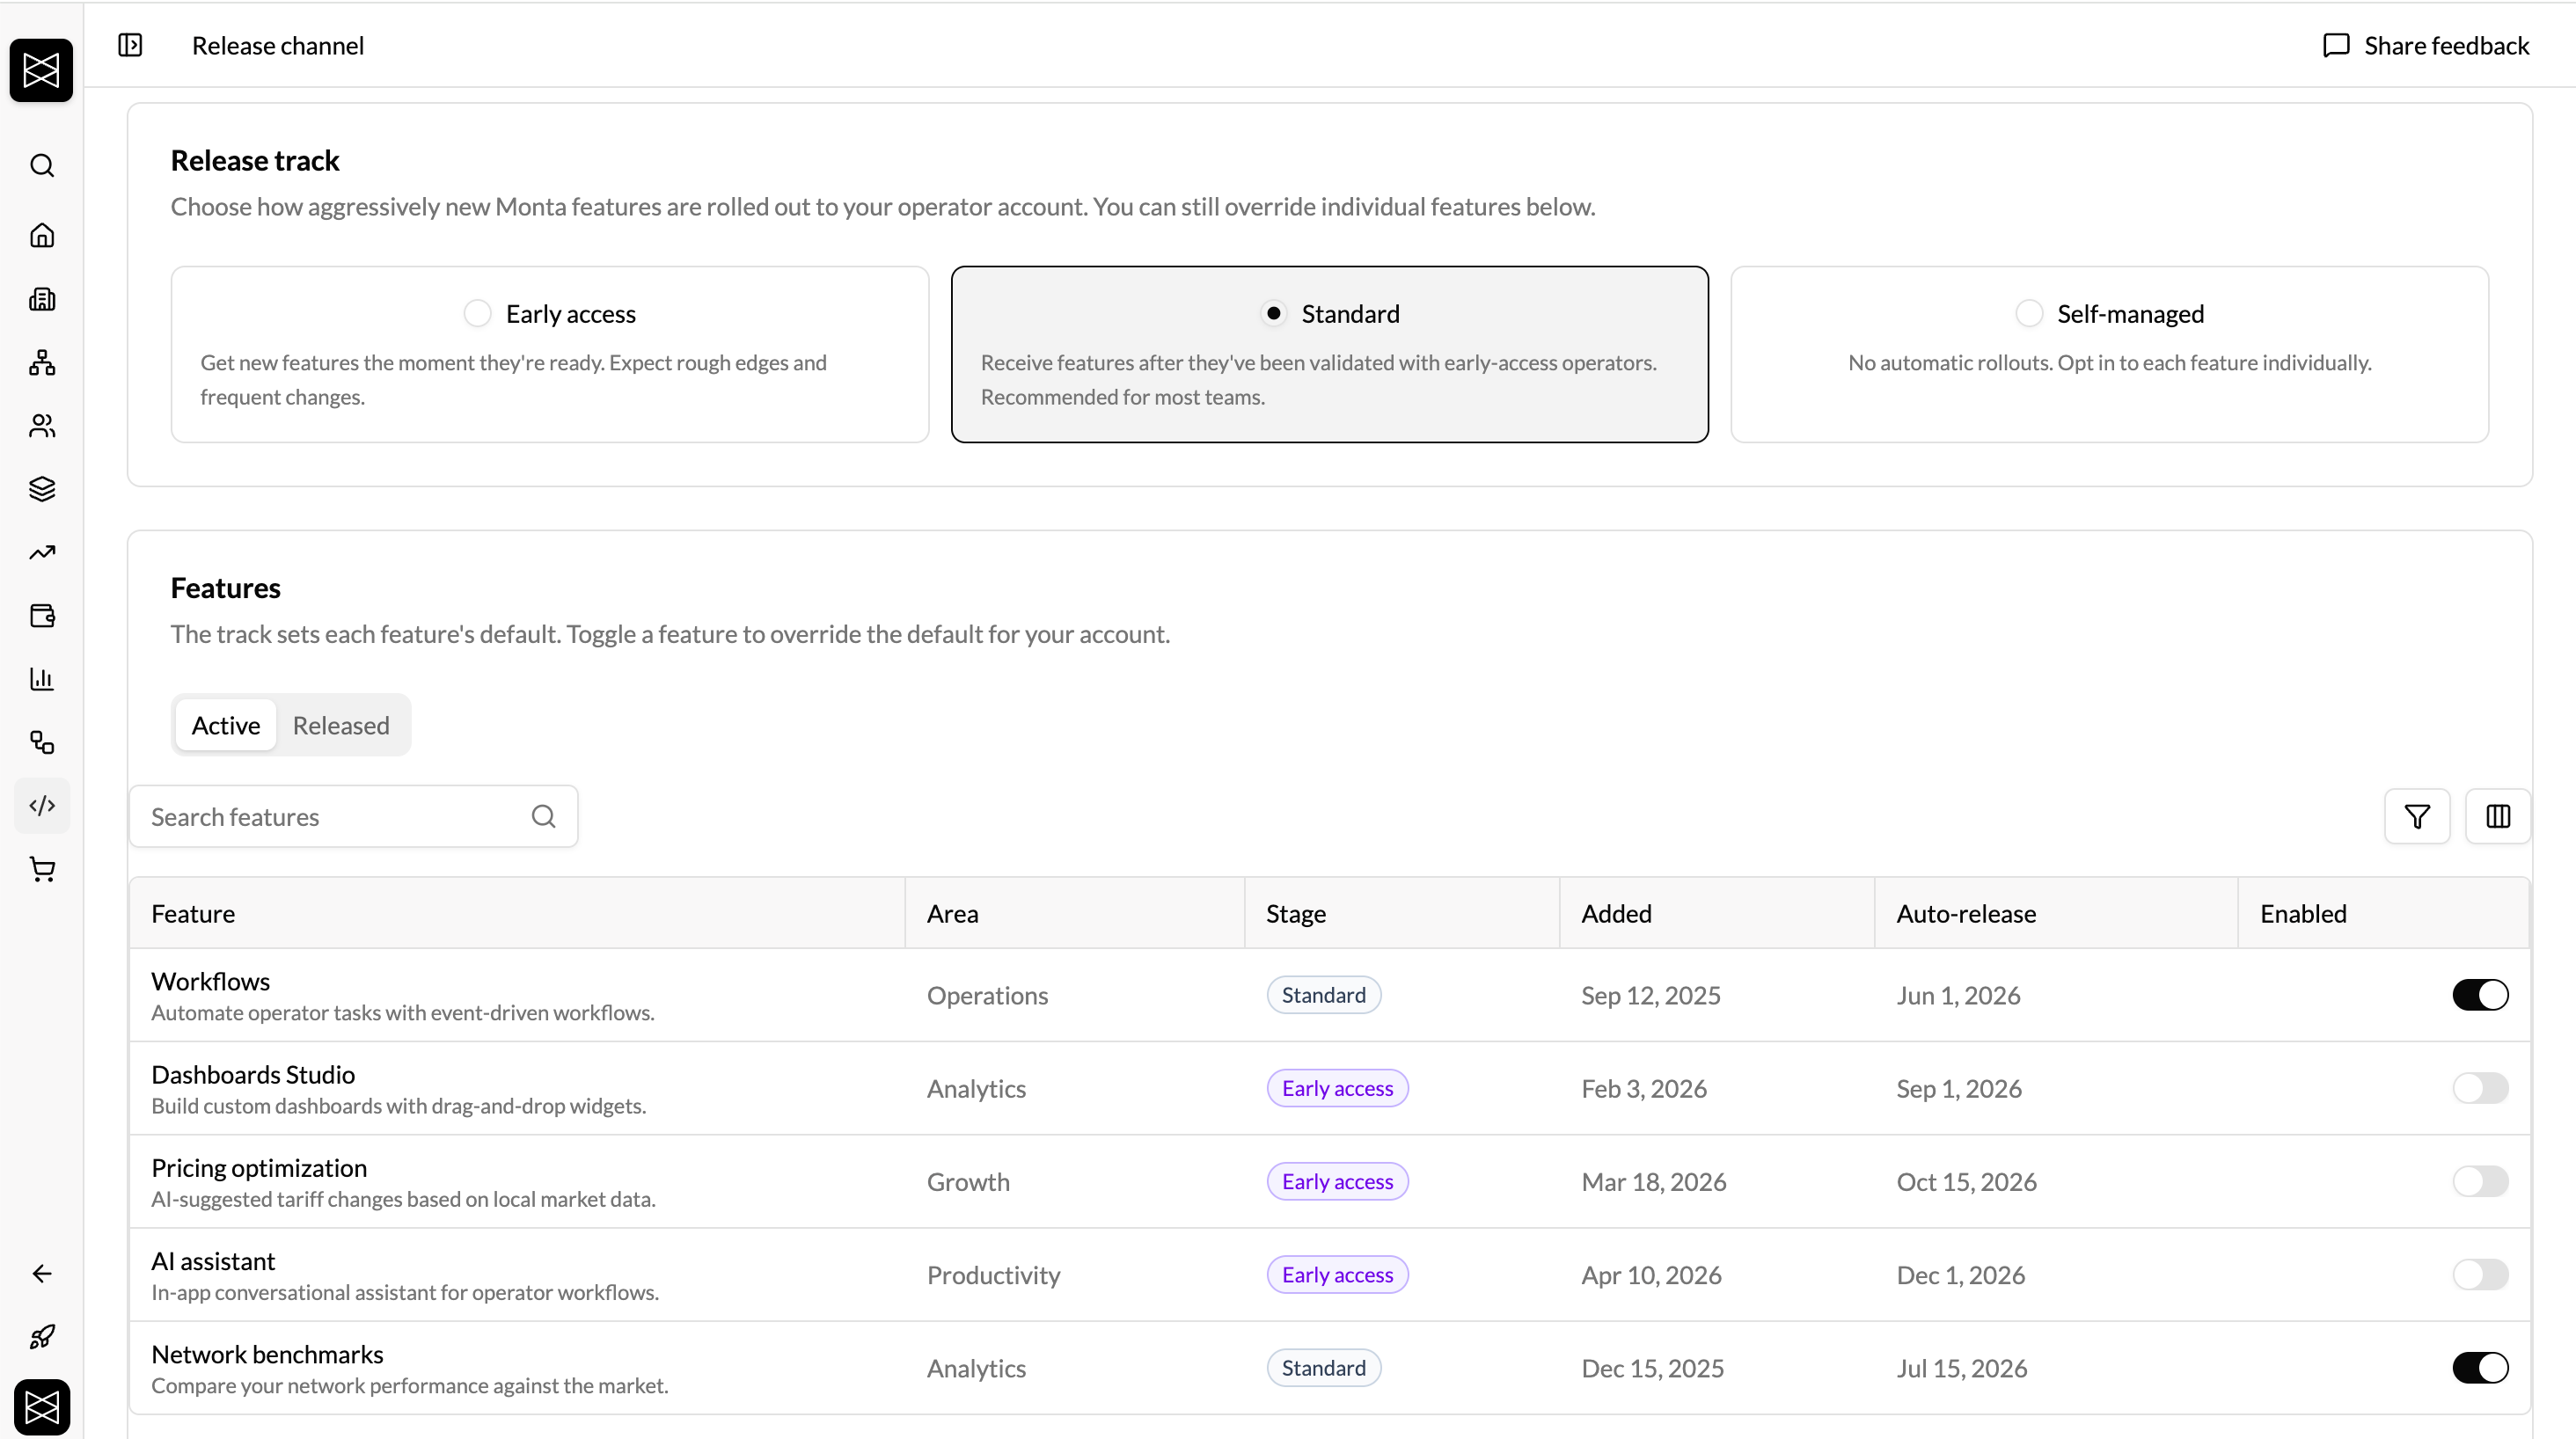Open the building icon in sidebar
Screen dimensions: 2576x1439
[x=42, y=299]
